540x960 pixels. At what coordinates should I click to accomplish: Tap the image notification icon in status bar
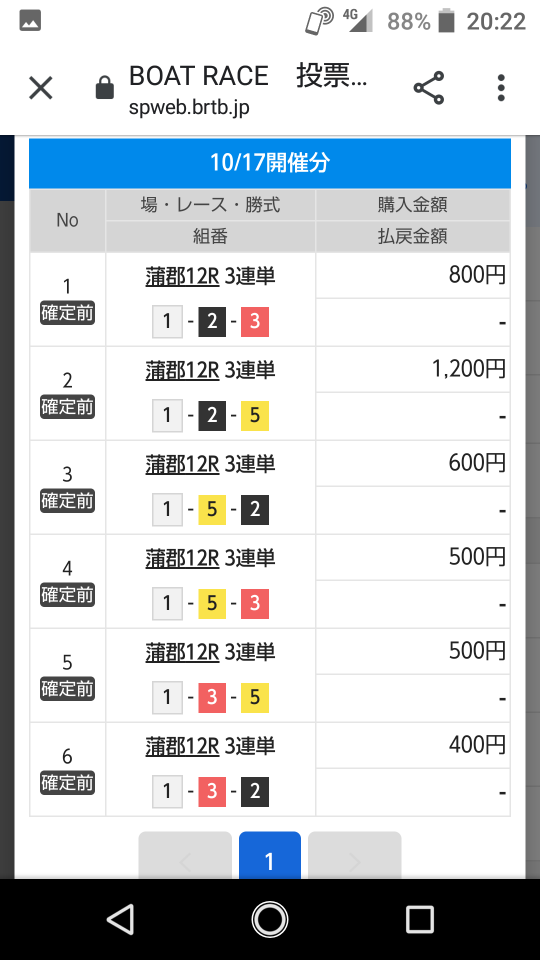(30, 21)
